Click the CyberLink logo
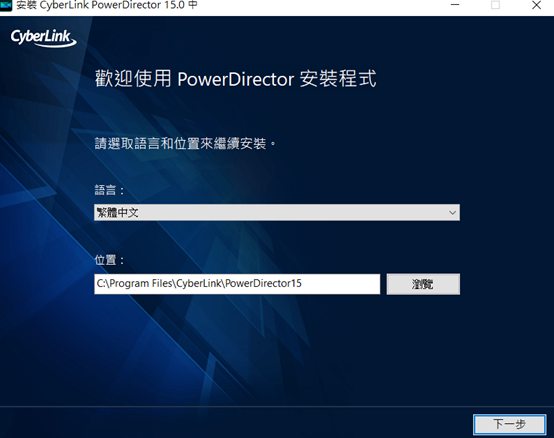 (x=43, y=38)
